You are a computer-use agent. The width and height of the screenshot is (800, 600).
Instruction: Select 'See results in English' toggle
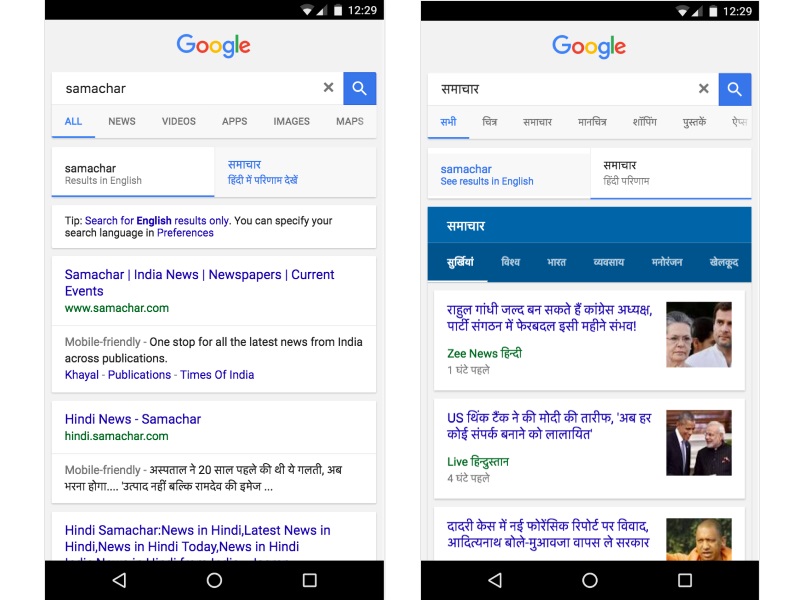(509, 174)
